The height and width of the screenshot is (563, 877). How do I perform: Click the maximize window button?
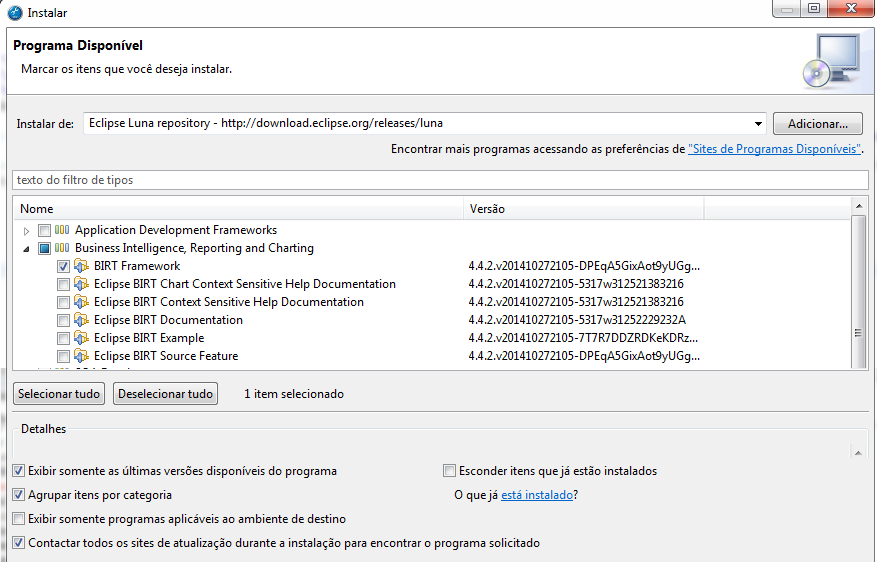[814, 8]
